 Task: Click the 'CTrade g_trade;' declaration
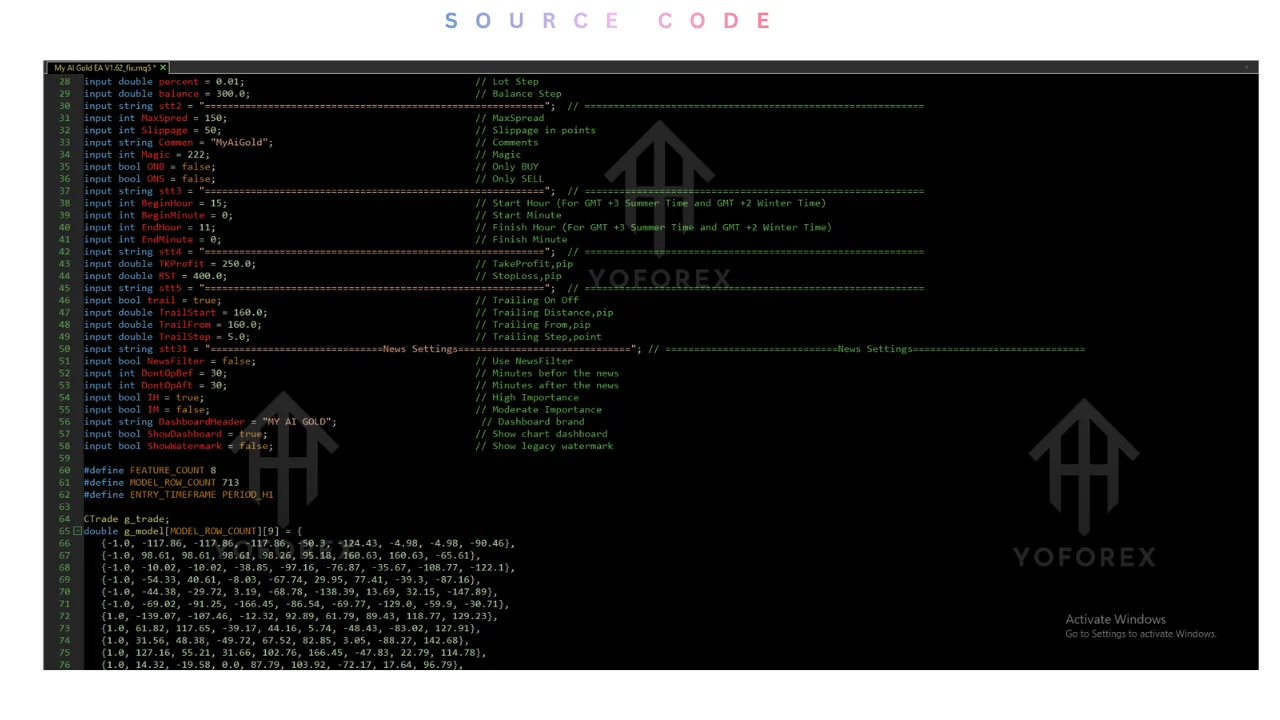click(127, 519)
